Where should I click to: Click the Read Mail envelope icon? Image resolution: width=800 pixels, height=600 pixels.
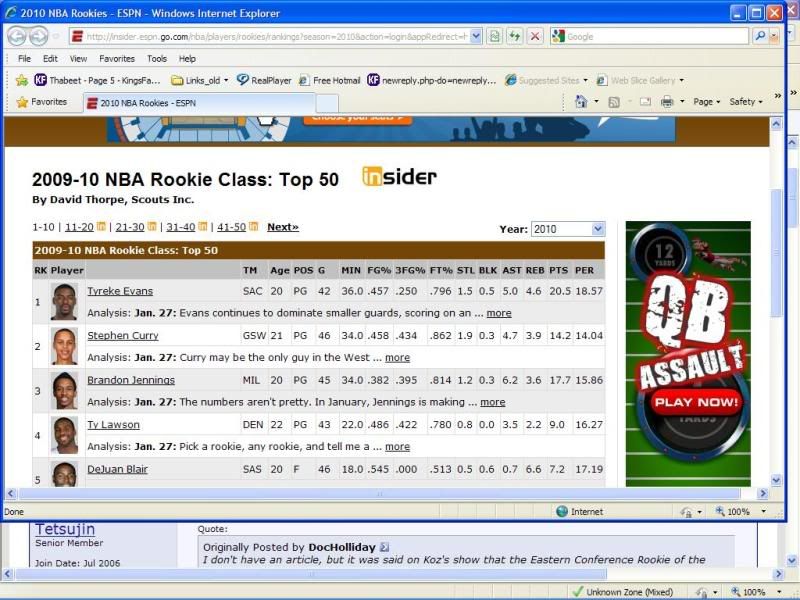[x=645, y=102]
